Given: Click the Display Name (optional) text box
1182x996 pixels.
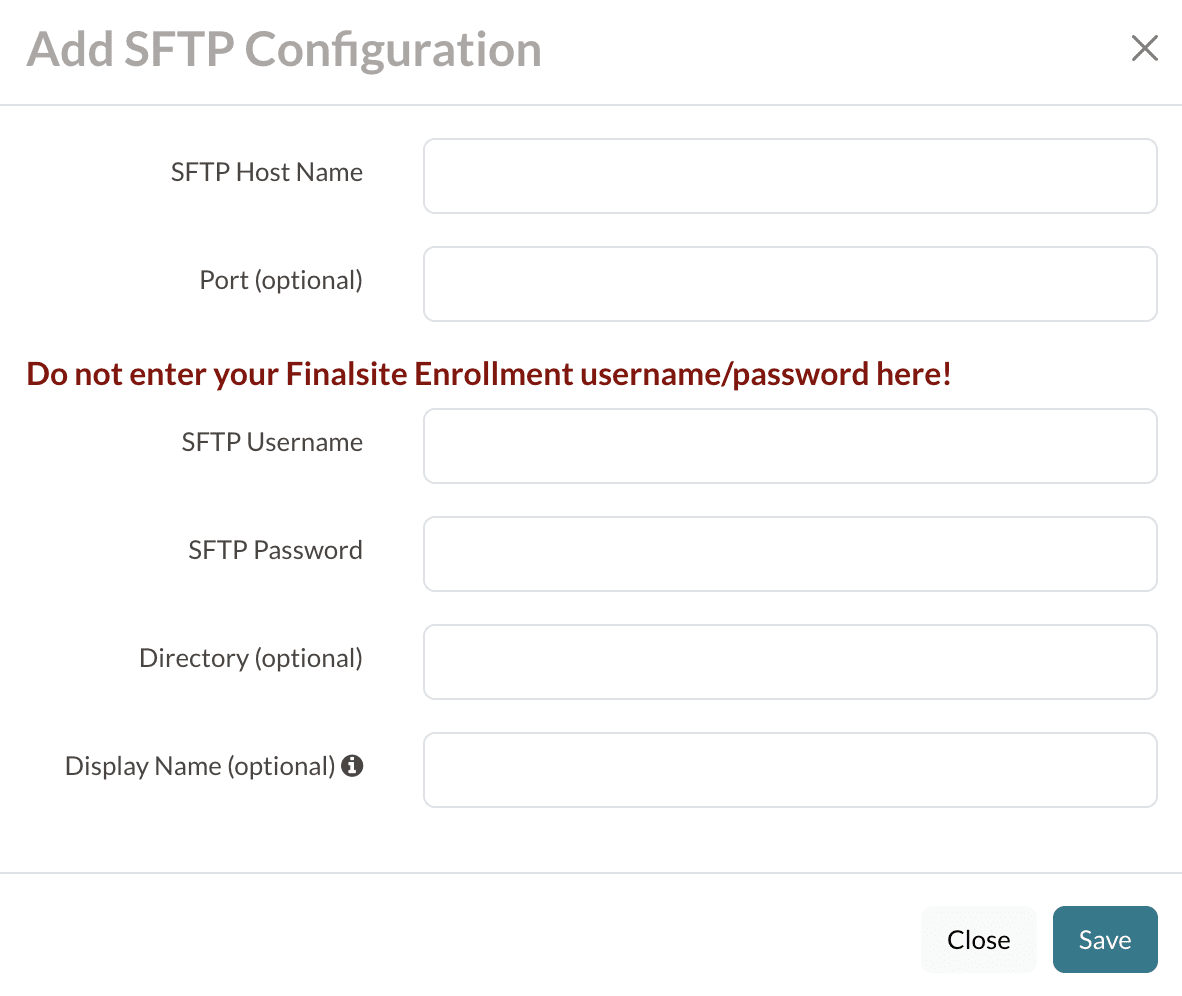Looking at the screenshot, I should click(x=790, y=769).
